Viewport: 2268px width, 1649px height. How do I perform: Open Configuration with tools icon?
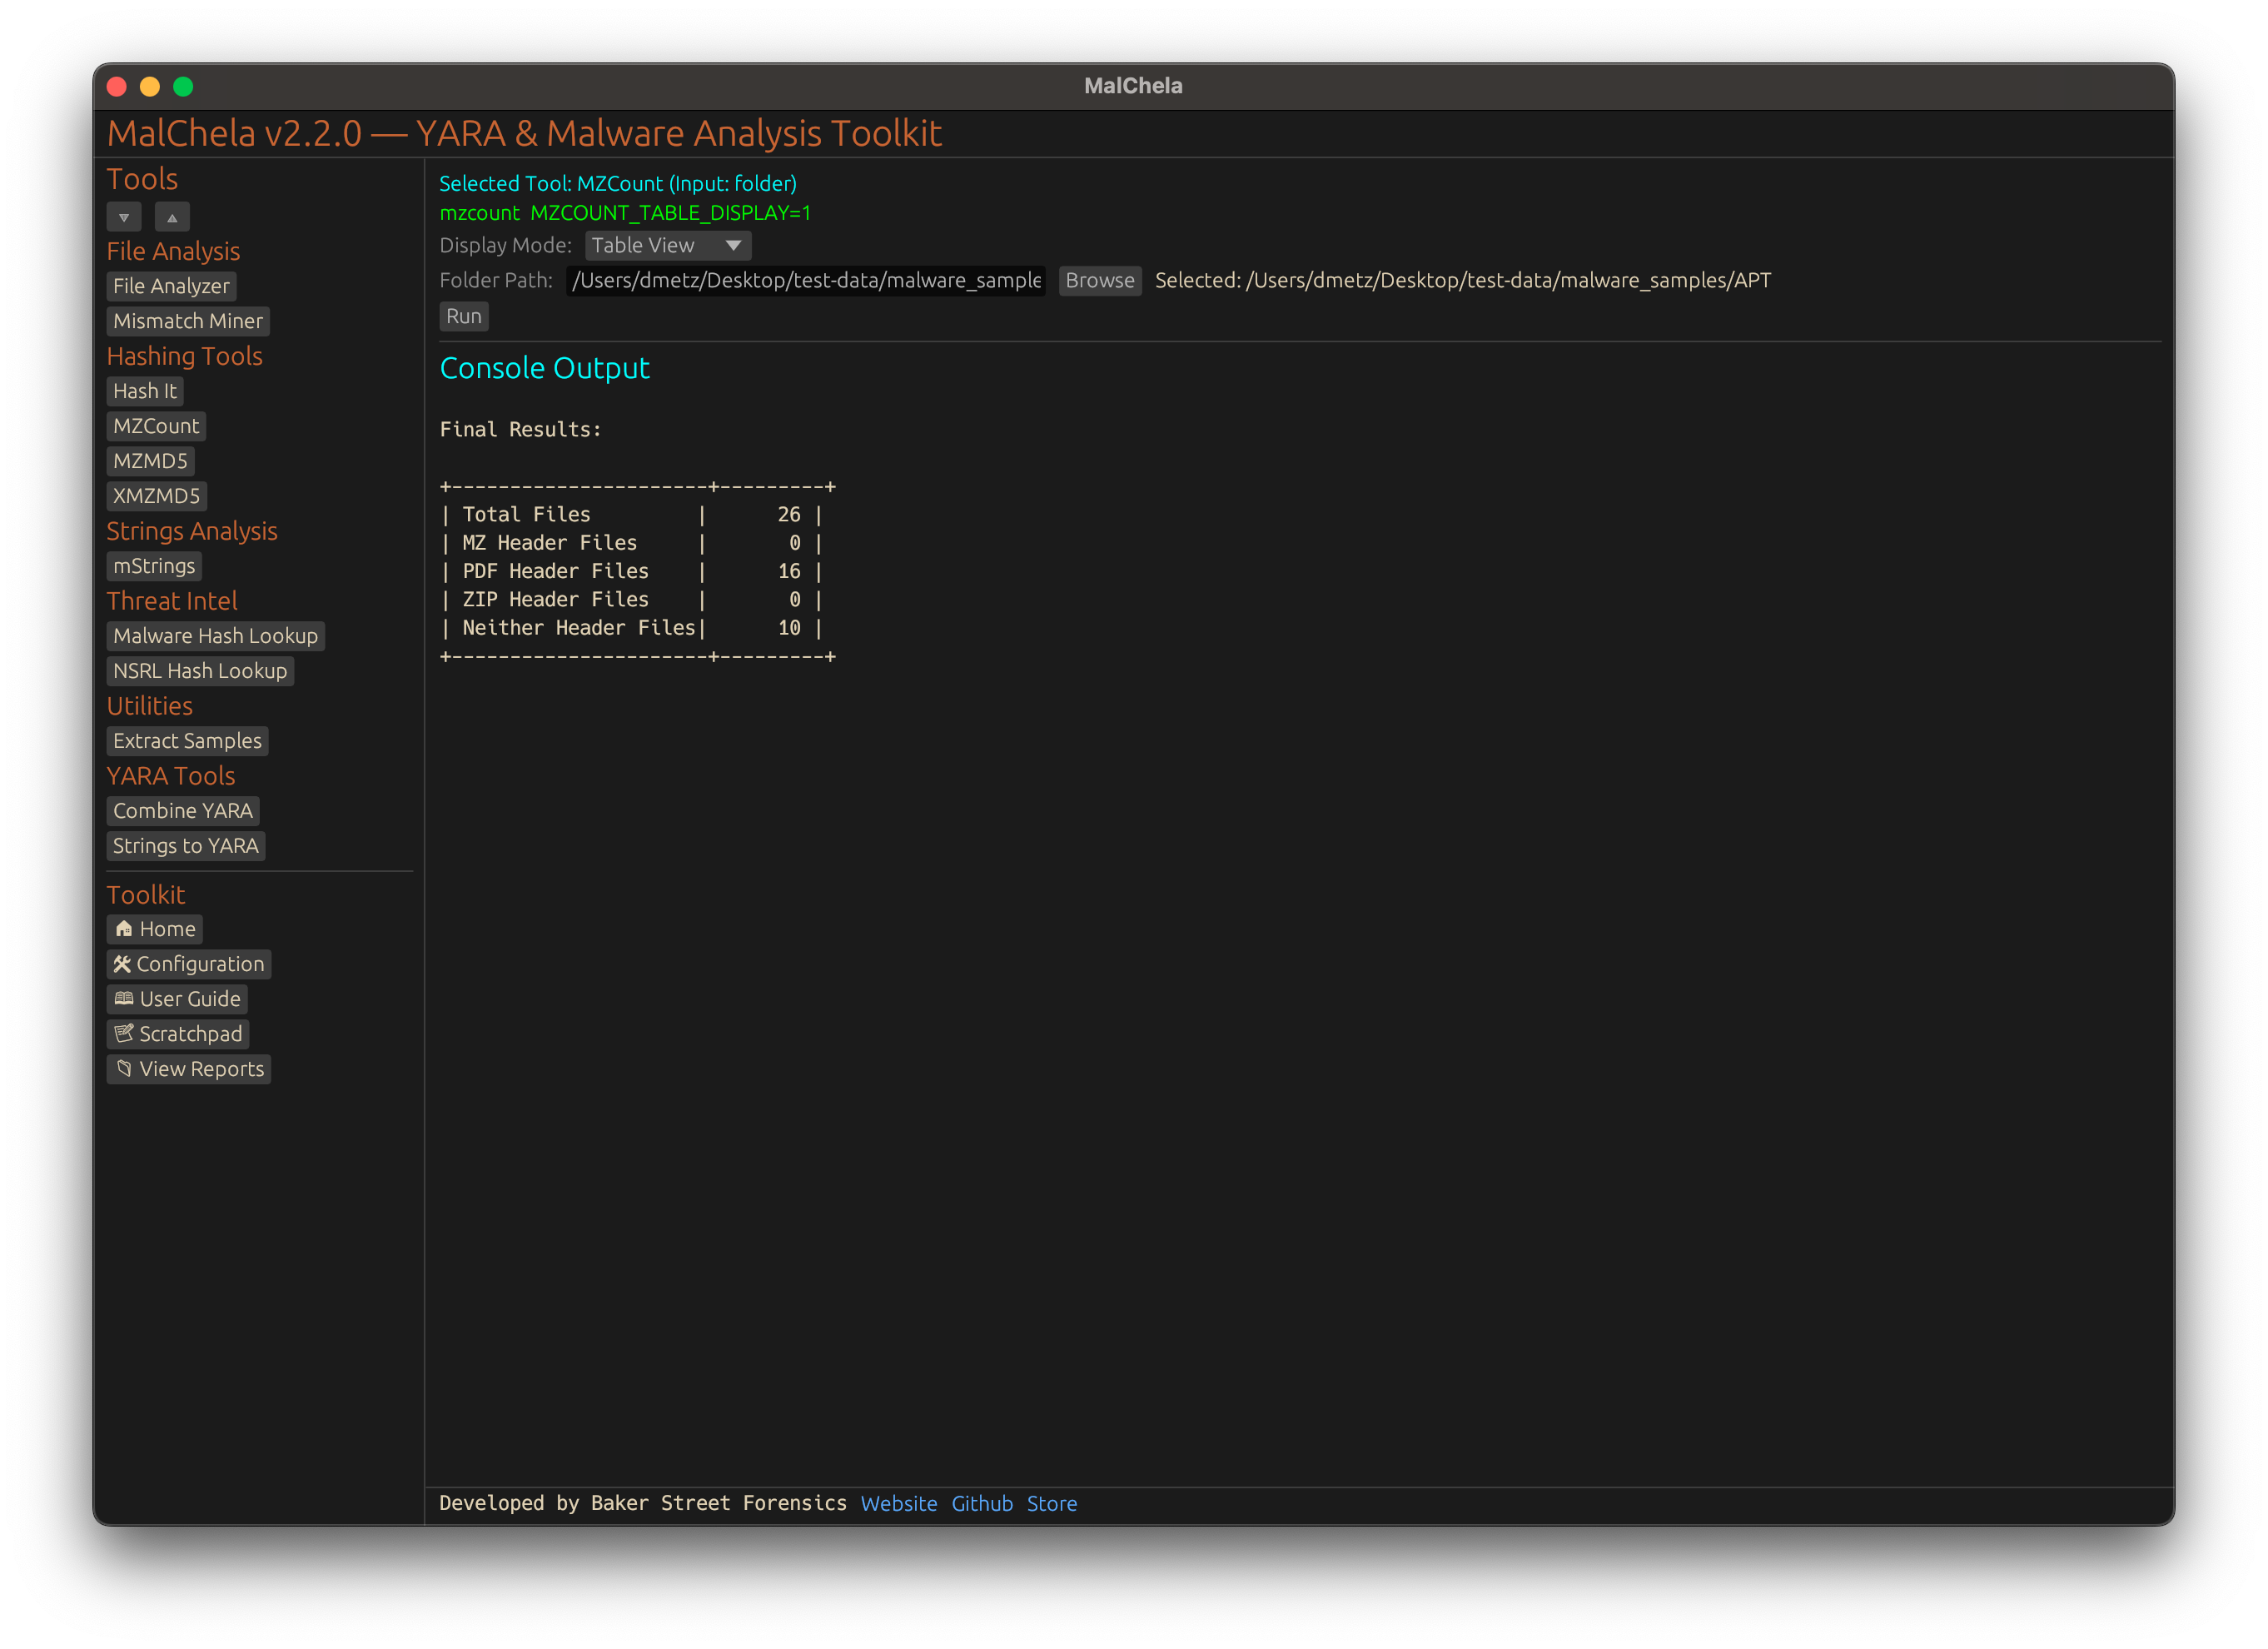point(189,964)
